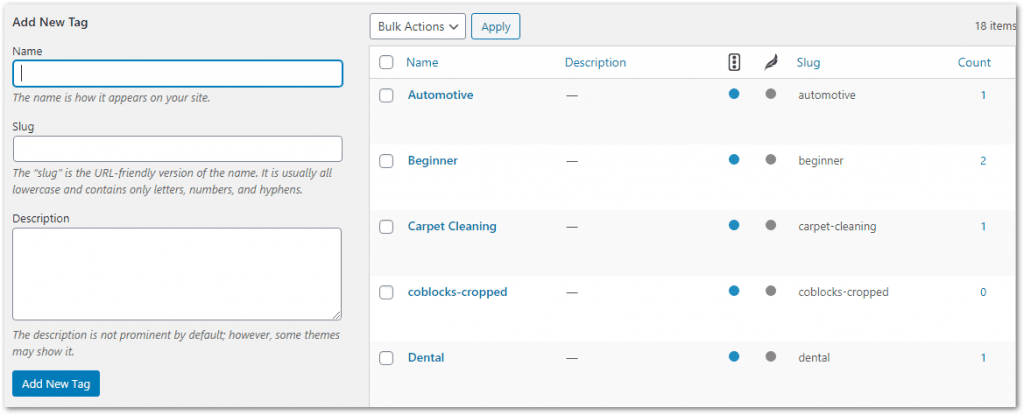Open the Bulk Actions dropdown
The image size is (1024, 415).
coord(417,27)
